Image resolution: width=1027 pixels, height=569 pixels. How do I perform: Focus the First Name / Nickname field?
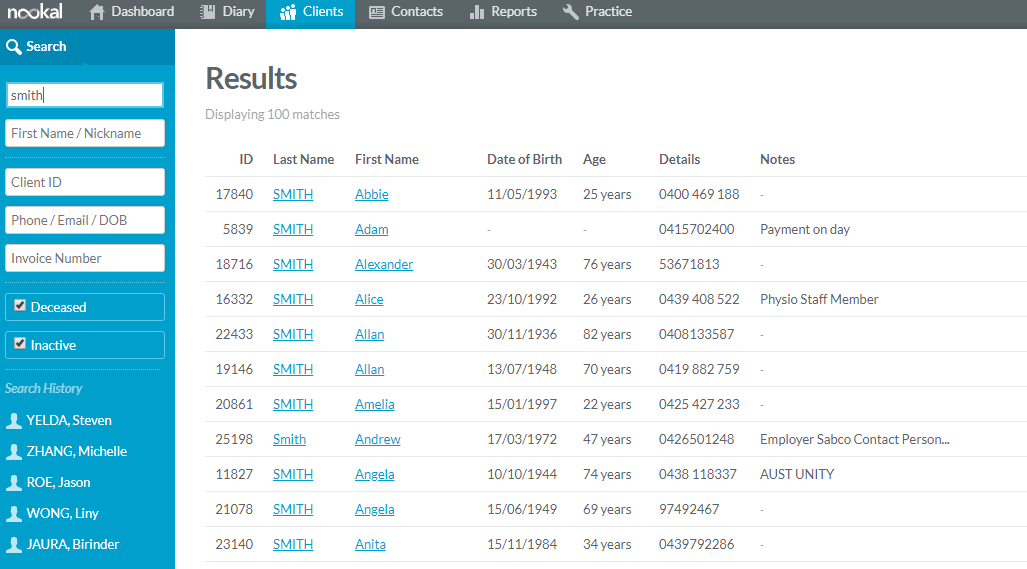85,133
